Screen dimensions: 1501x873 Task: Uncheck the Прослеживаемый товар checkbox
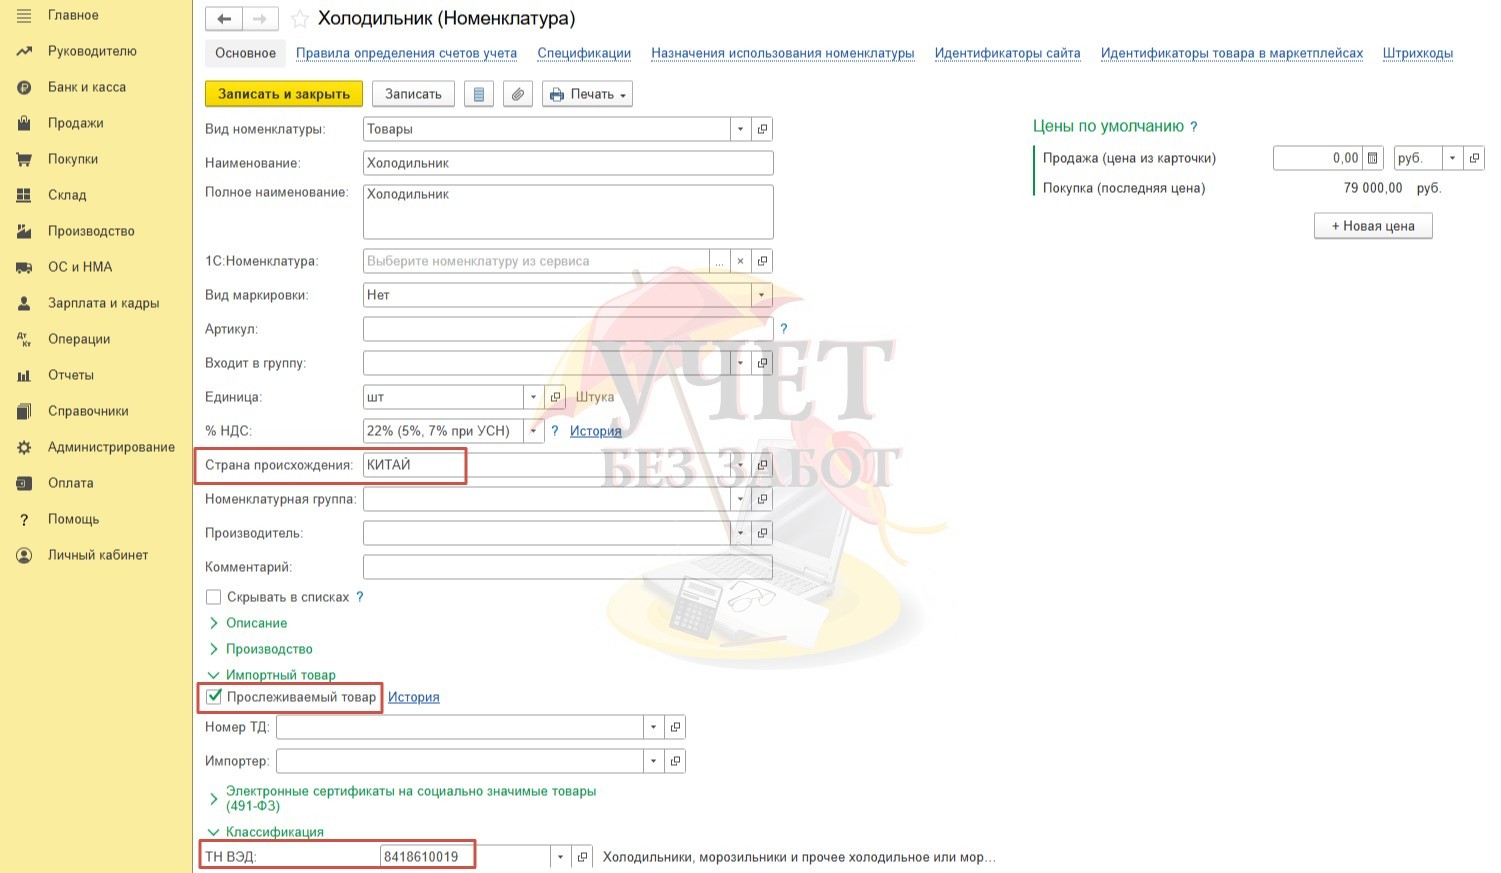click(214, 697)
